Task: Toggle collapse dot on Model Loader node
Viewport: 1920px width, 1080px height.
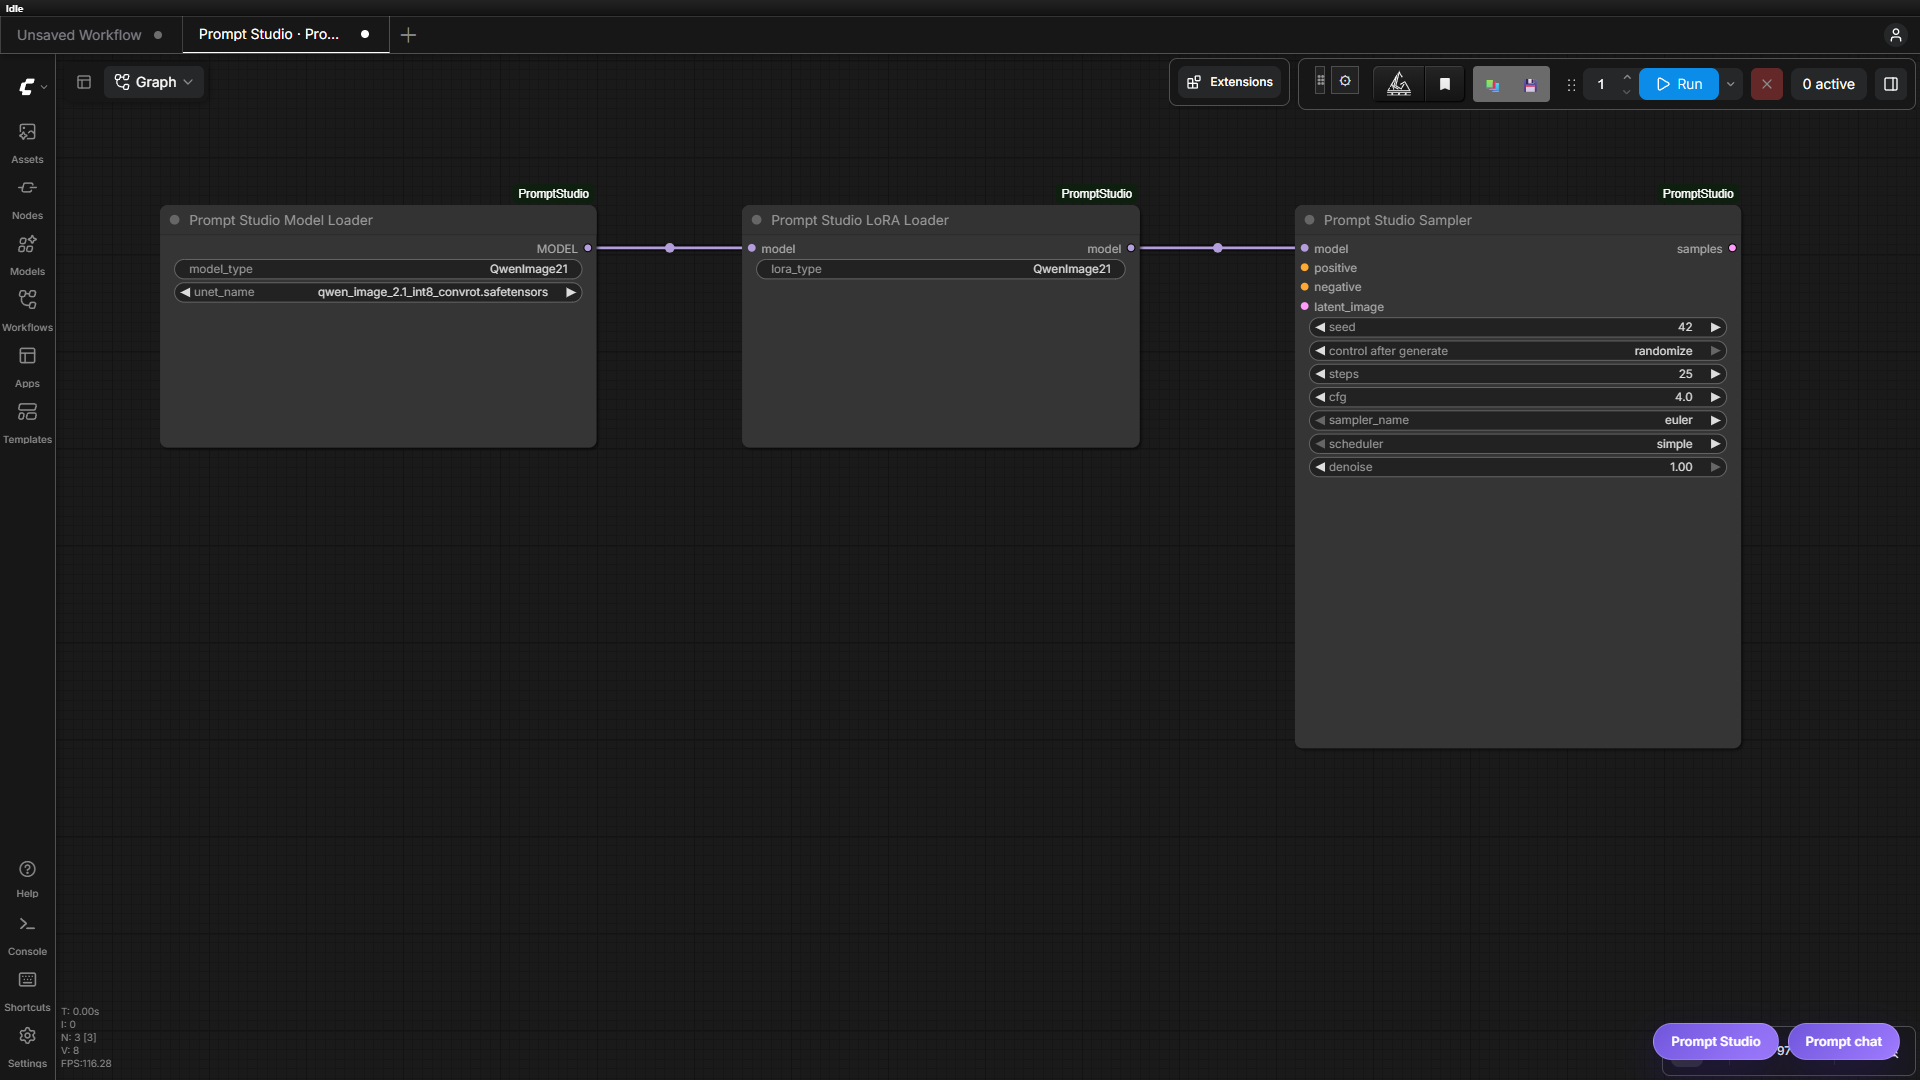Action: click(x=175, y=220)
